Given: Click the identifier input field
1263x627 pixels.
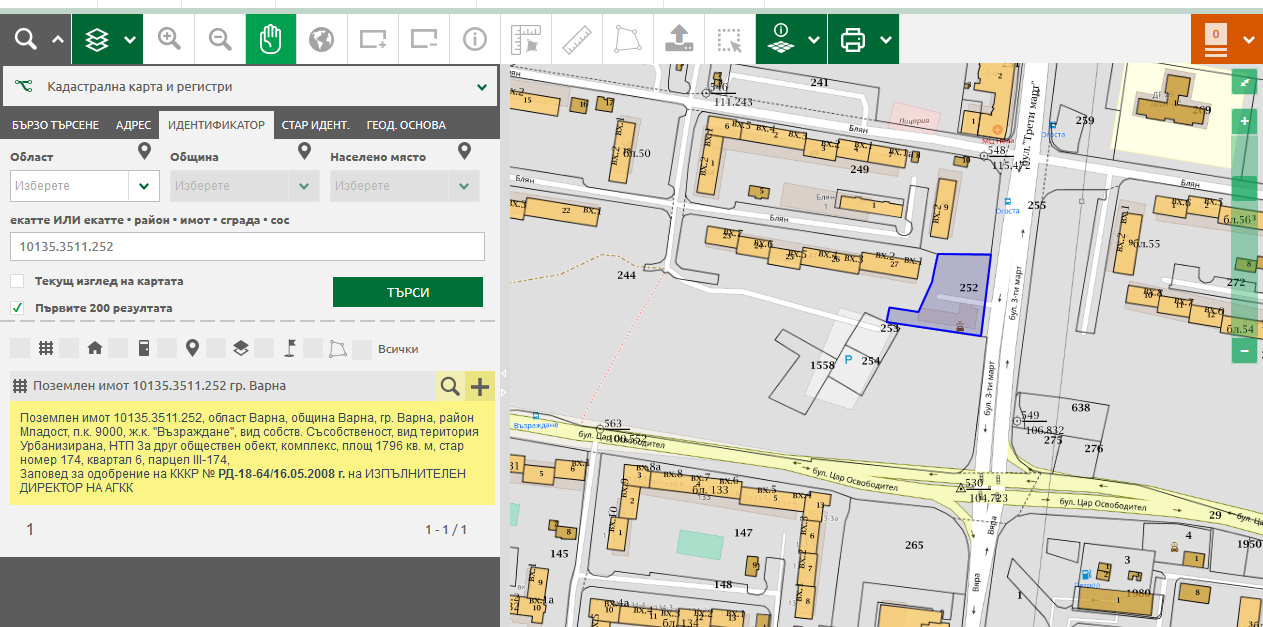Looking at the screenshot, I should coord(247,247).
